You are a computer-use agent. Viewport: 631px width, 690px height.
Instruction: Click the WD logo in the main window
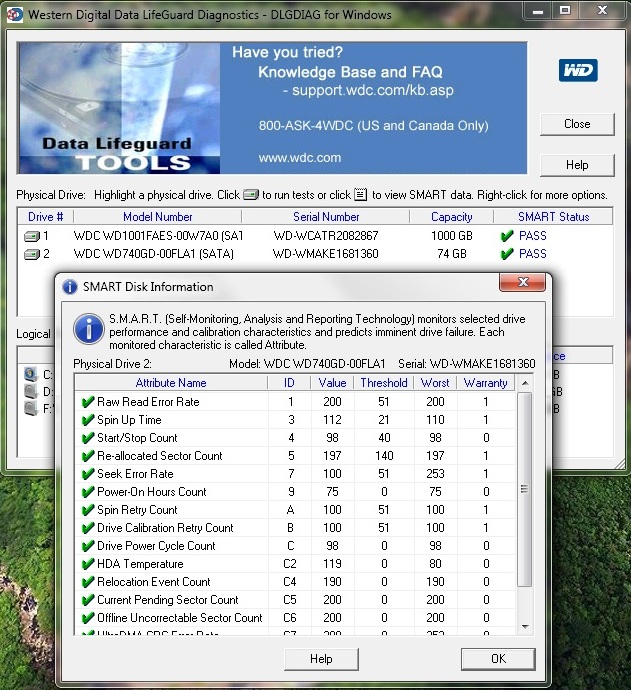(x=578, y=70)
